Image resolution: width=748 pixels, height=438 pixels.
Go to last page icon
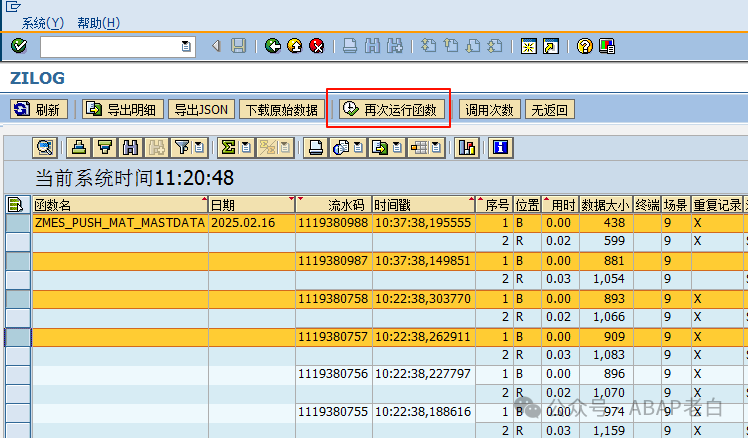[495, 46]
